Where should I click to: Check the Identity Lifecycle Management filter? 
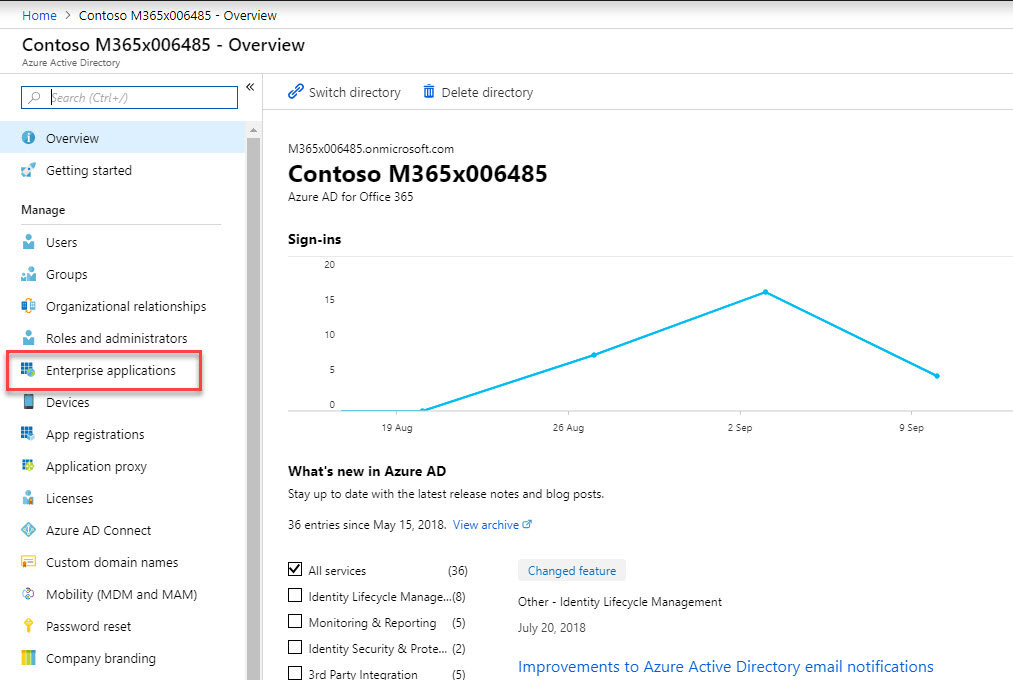tap(295, 595)
